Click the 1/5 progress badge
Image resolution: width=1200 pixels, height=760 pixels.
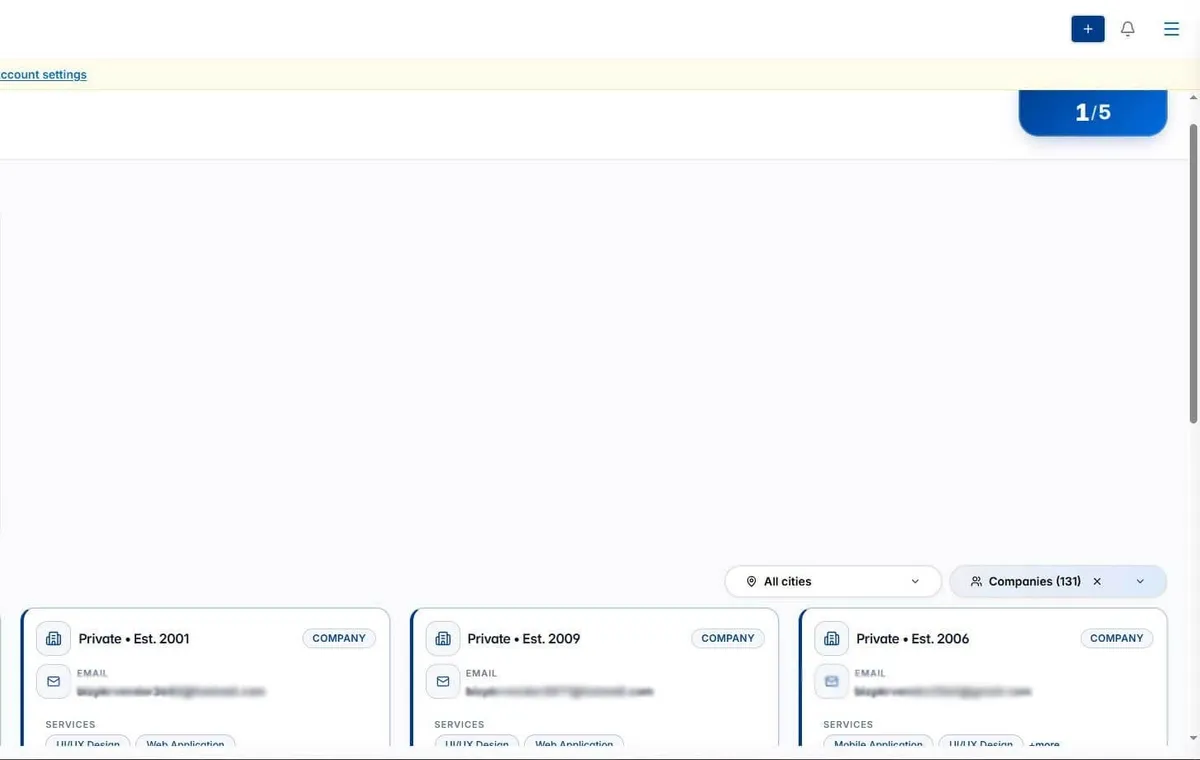coord(1093,112)
